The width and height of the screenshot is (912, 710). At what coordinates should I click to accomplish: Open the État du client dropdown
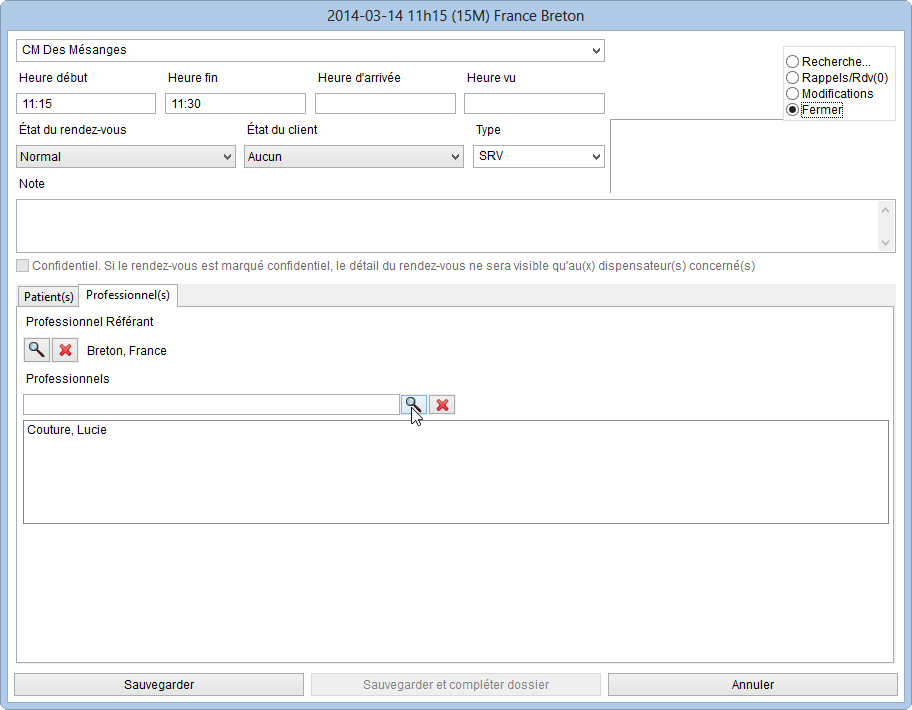click(354, 157)
